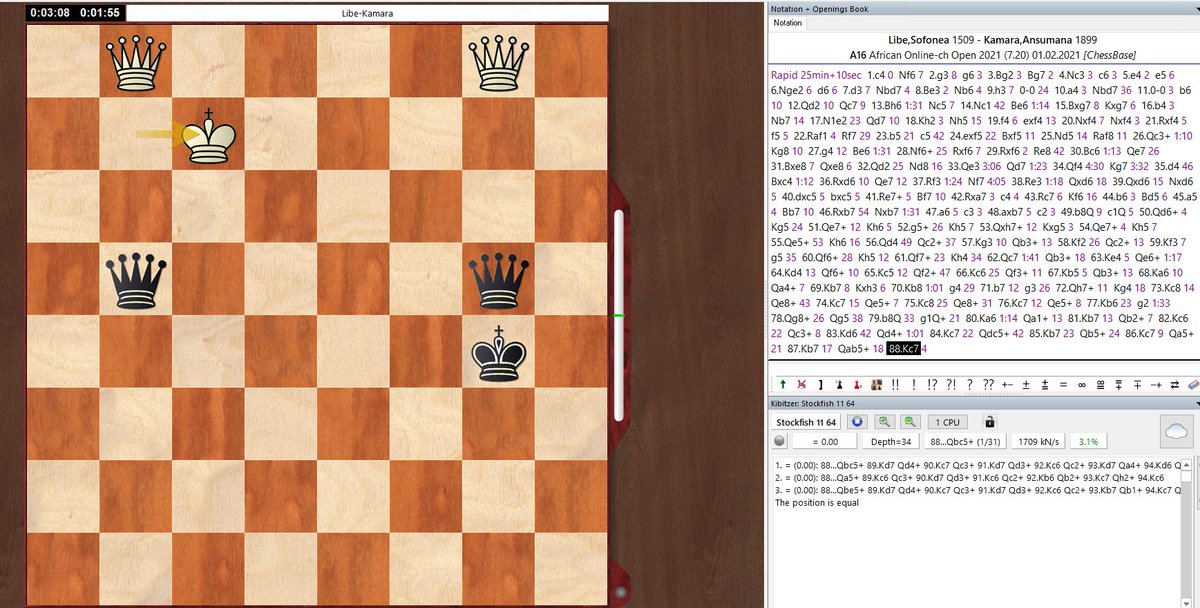Click the green promote variation arrow
Screen dimensions: 1200x608
point(782,385)
